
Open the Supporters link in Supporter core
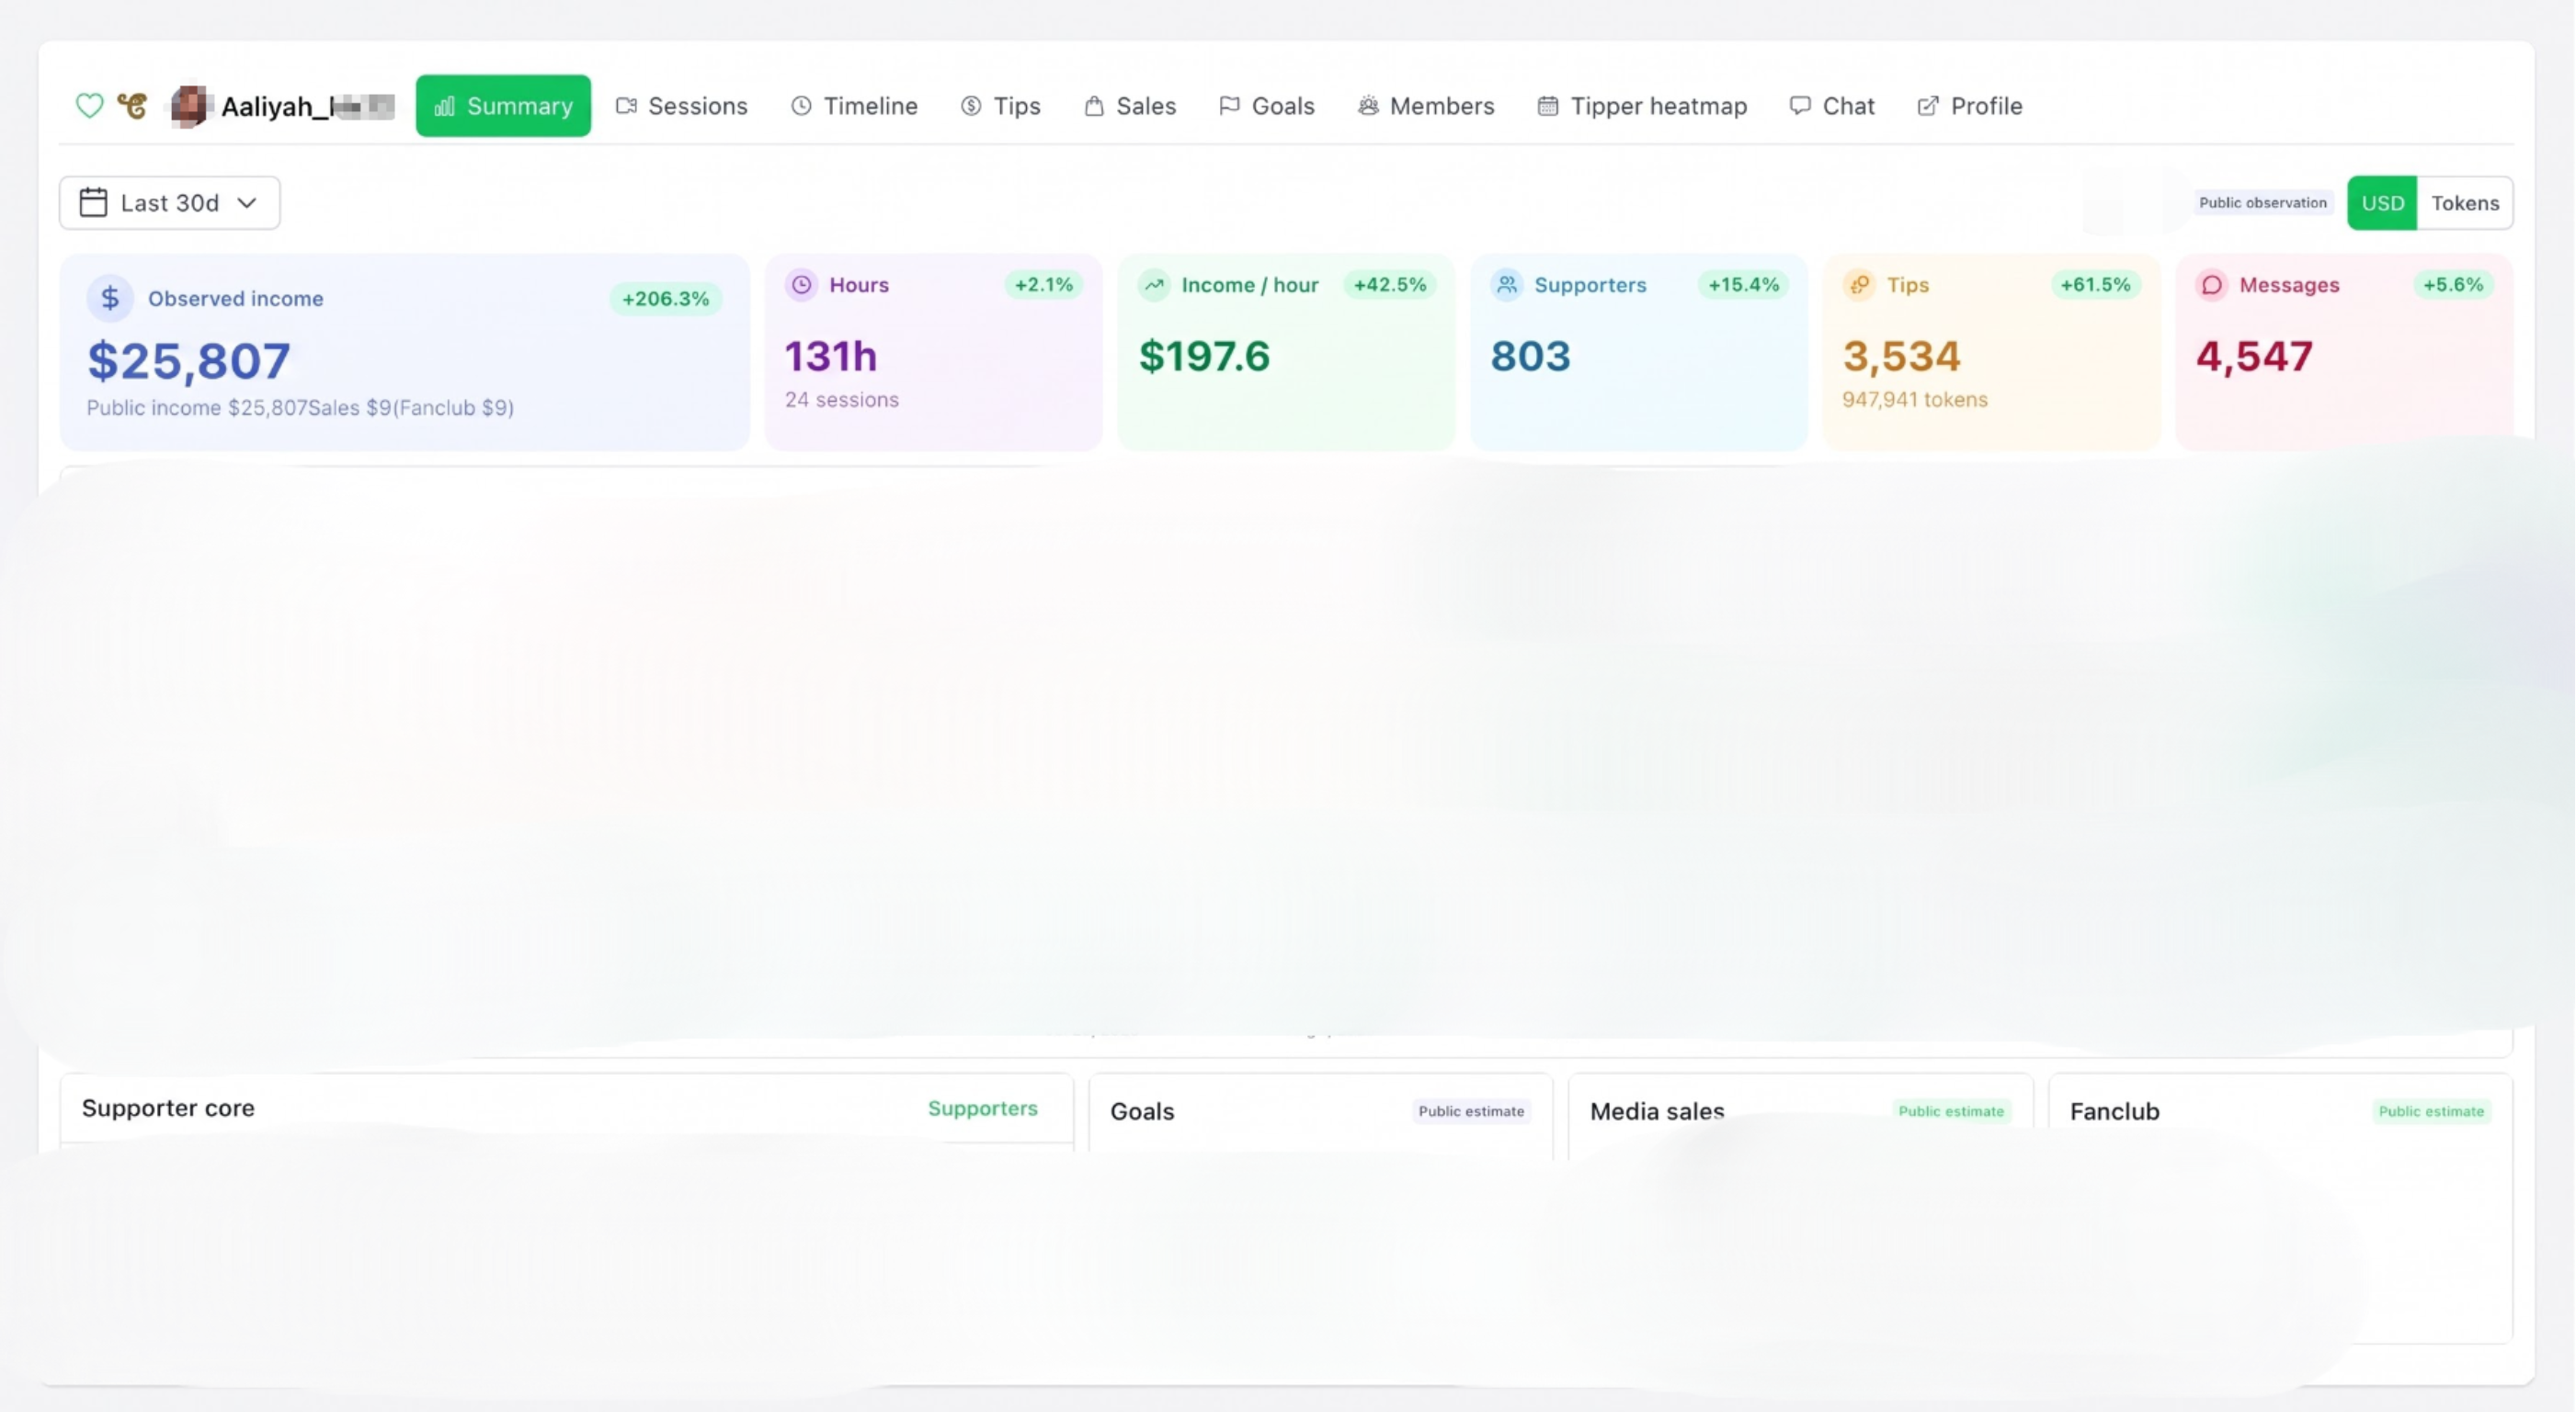(982, 1108)
